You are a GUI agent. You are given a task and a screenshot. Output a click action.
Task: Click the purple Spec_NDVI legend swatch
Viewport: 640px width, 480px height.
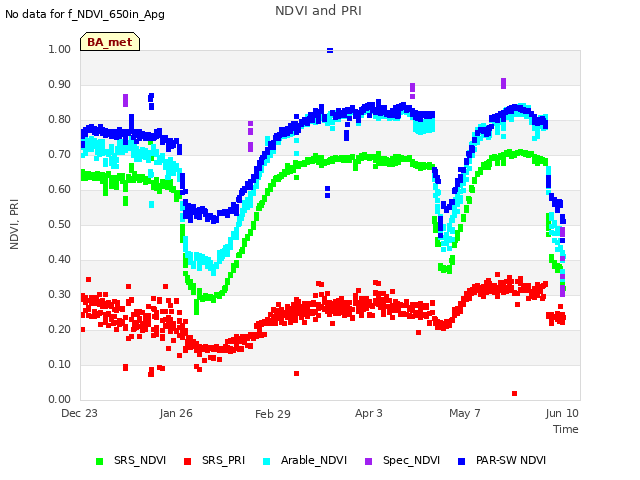(x=368, y=461)
